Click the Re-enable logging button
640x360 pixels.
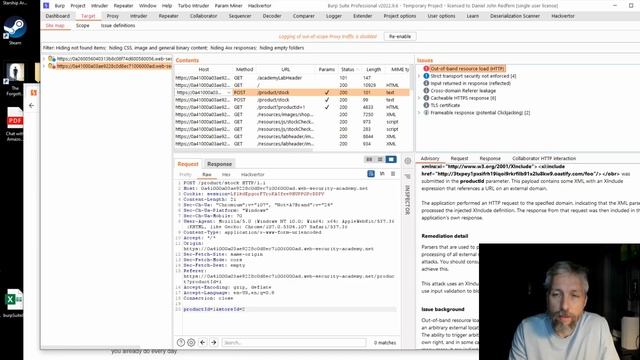click(400, 36)
